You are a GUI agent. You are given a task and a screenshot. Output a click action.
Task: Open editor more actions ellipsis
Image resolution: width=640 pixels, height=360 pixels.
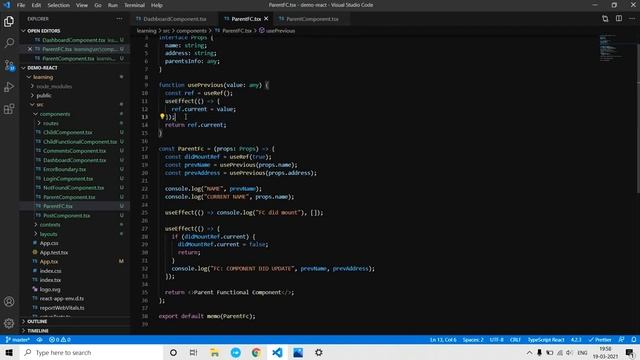coord(632,19)
